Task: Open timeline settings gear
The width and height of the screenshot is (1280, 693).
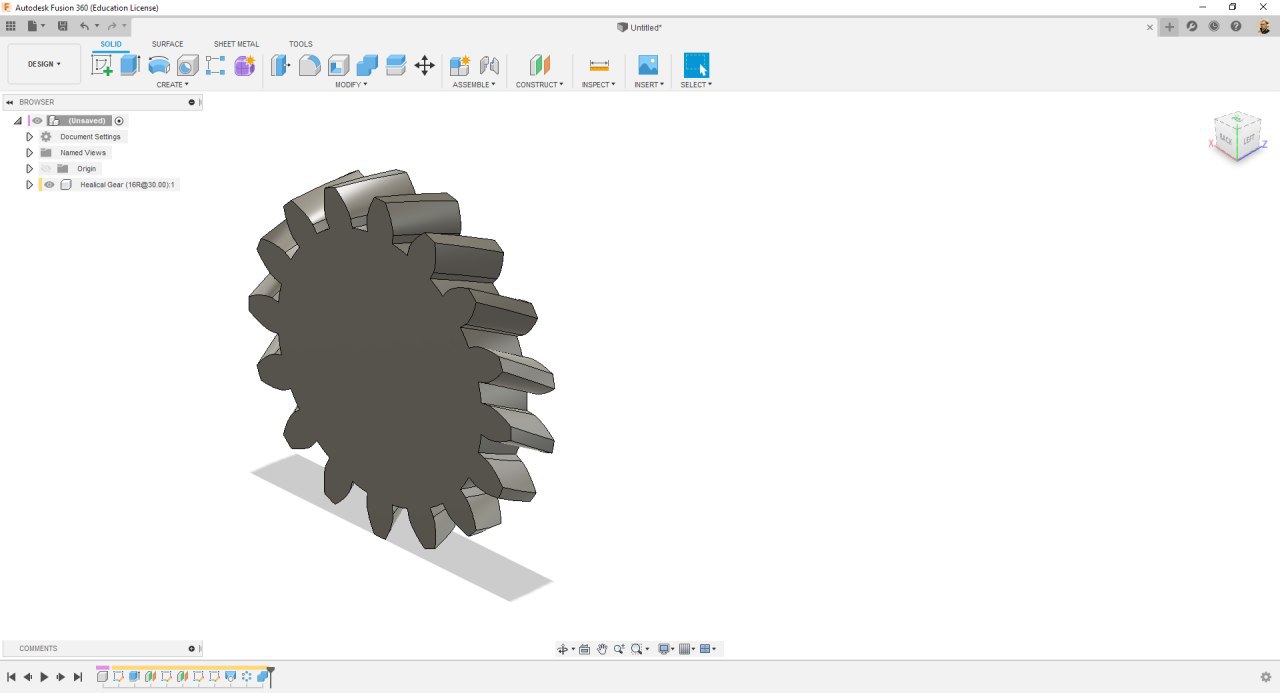Action: point(1266,677)
